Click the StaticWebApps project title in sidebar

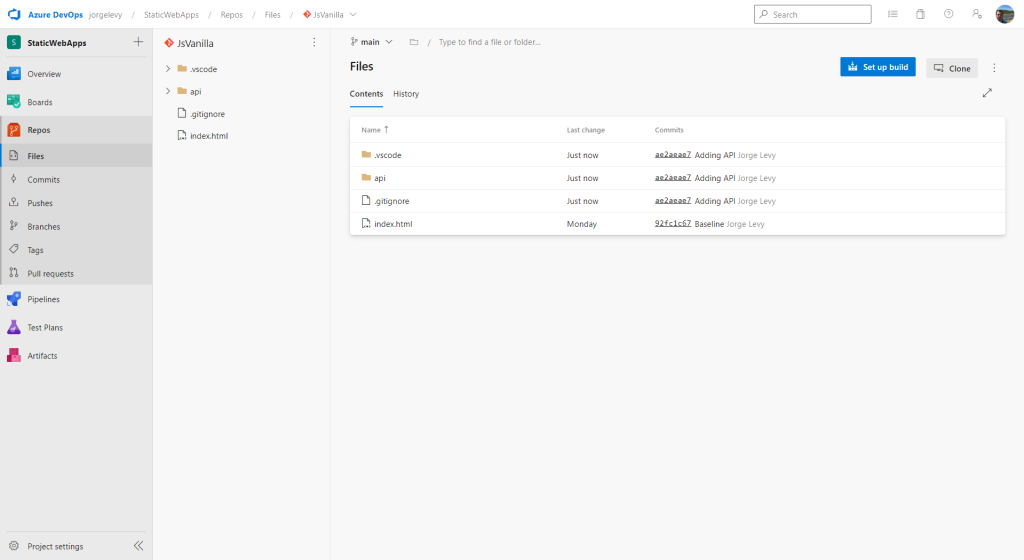pyautogui.click(x=57, y=43)
